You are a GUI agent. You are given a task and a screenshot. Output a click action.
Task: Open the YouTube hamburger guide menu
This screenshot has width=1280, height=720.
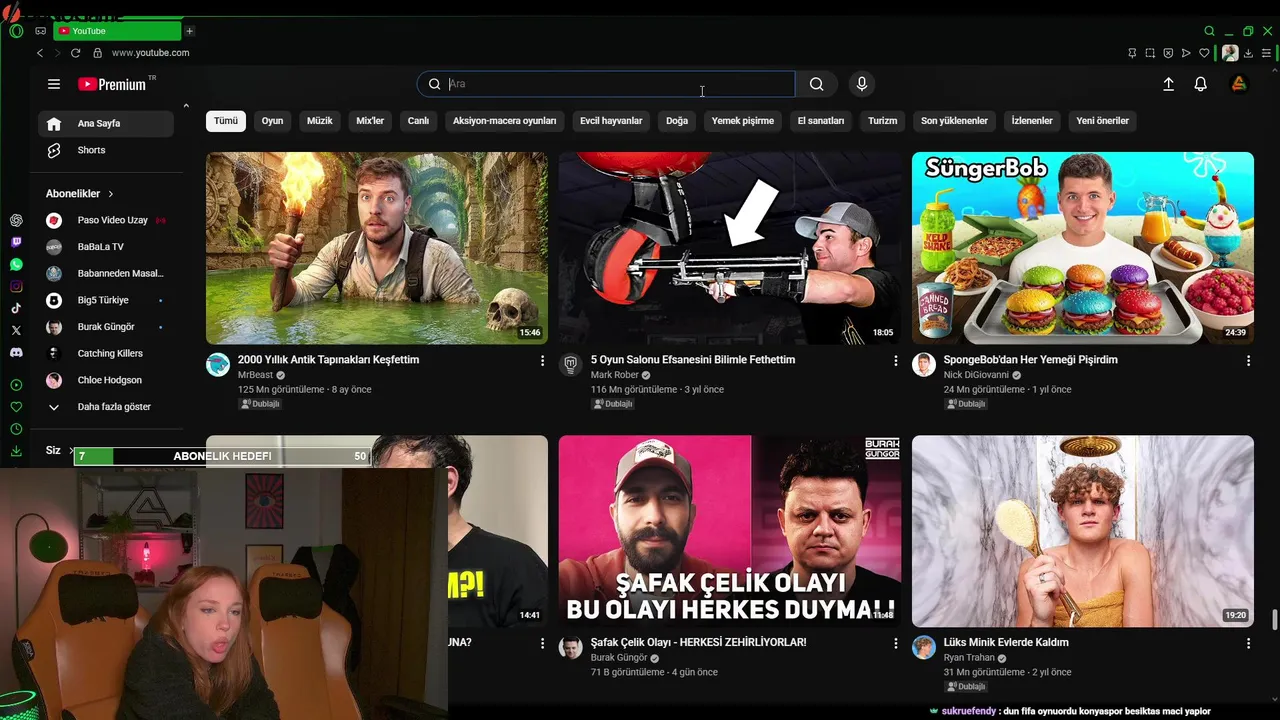[x=54, y=85]
